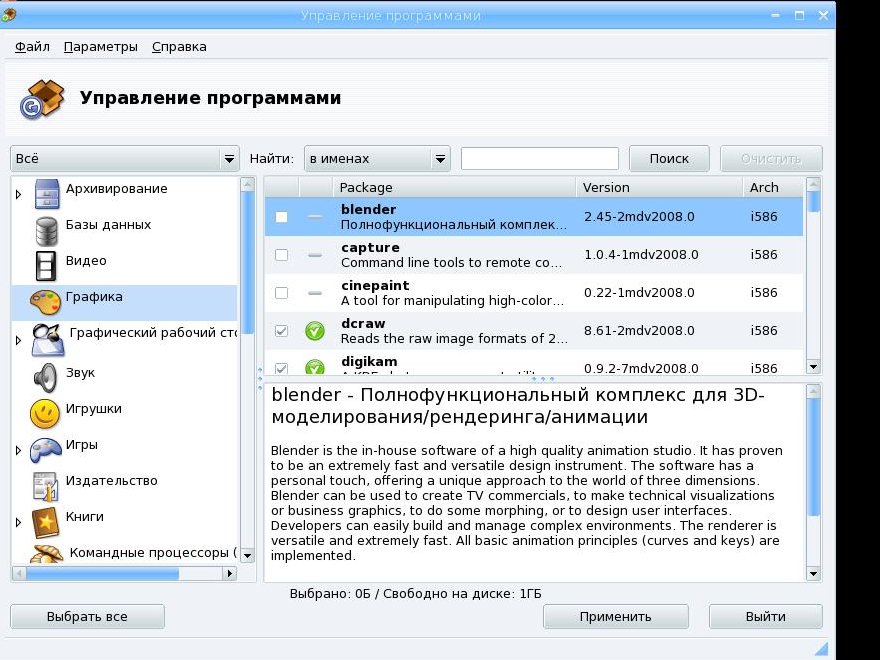Click the Очистить clear button
Image resolution: width=880 pixels, height=660 pixels.
771,159
